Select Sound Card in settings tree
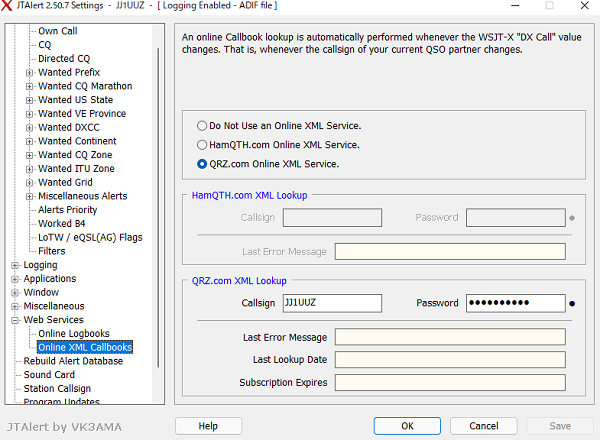The width and height of the screenshot is (600, 440). 49,375
